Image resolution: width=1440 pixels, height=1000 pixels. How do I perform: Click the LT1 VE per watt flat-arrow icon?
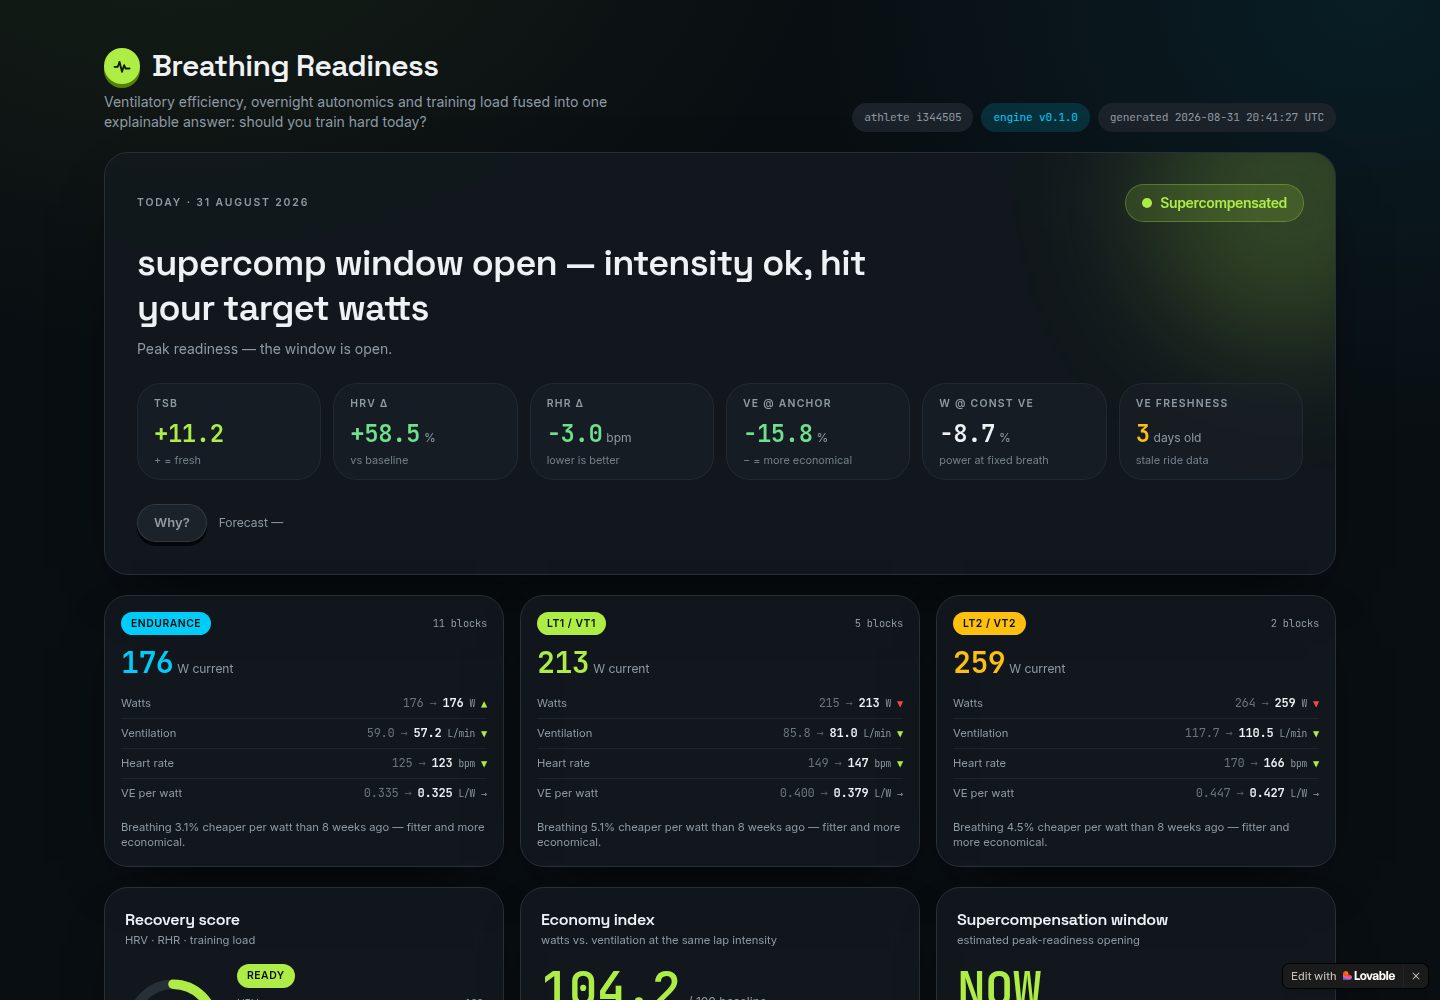click(900, 794)
